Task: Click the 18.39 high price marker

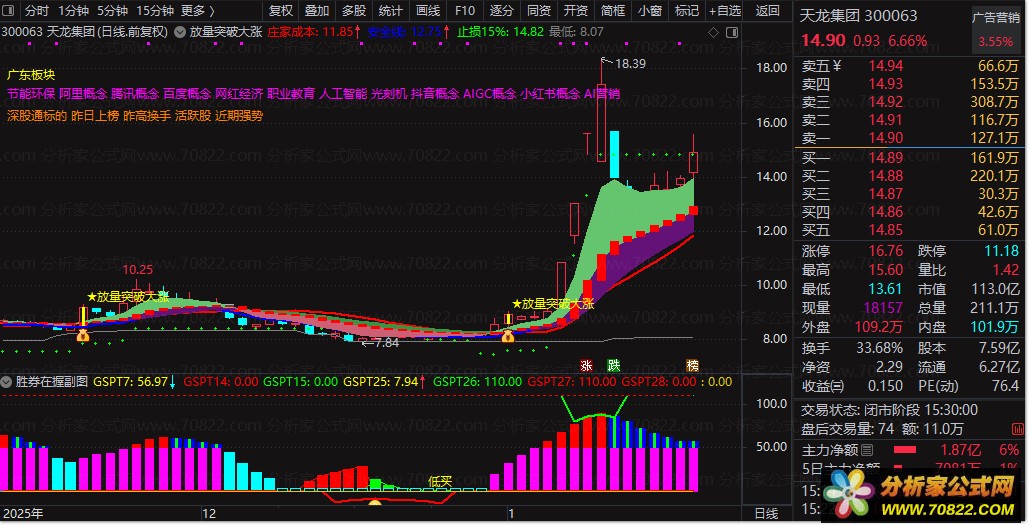Action: (x=630, y=64)
